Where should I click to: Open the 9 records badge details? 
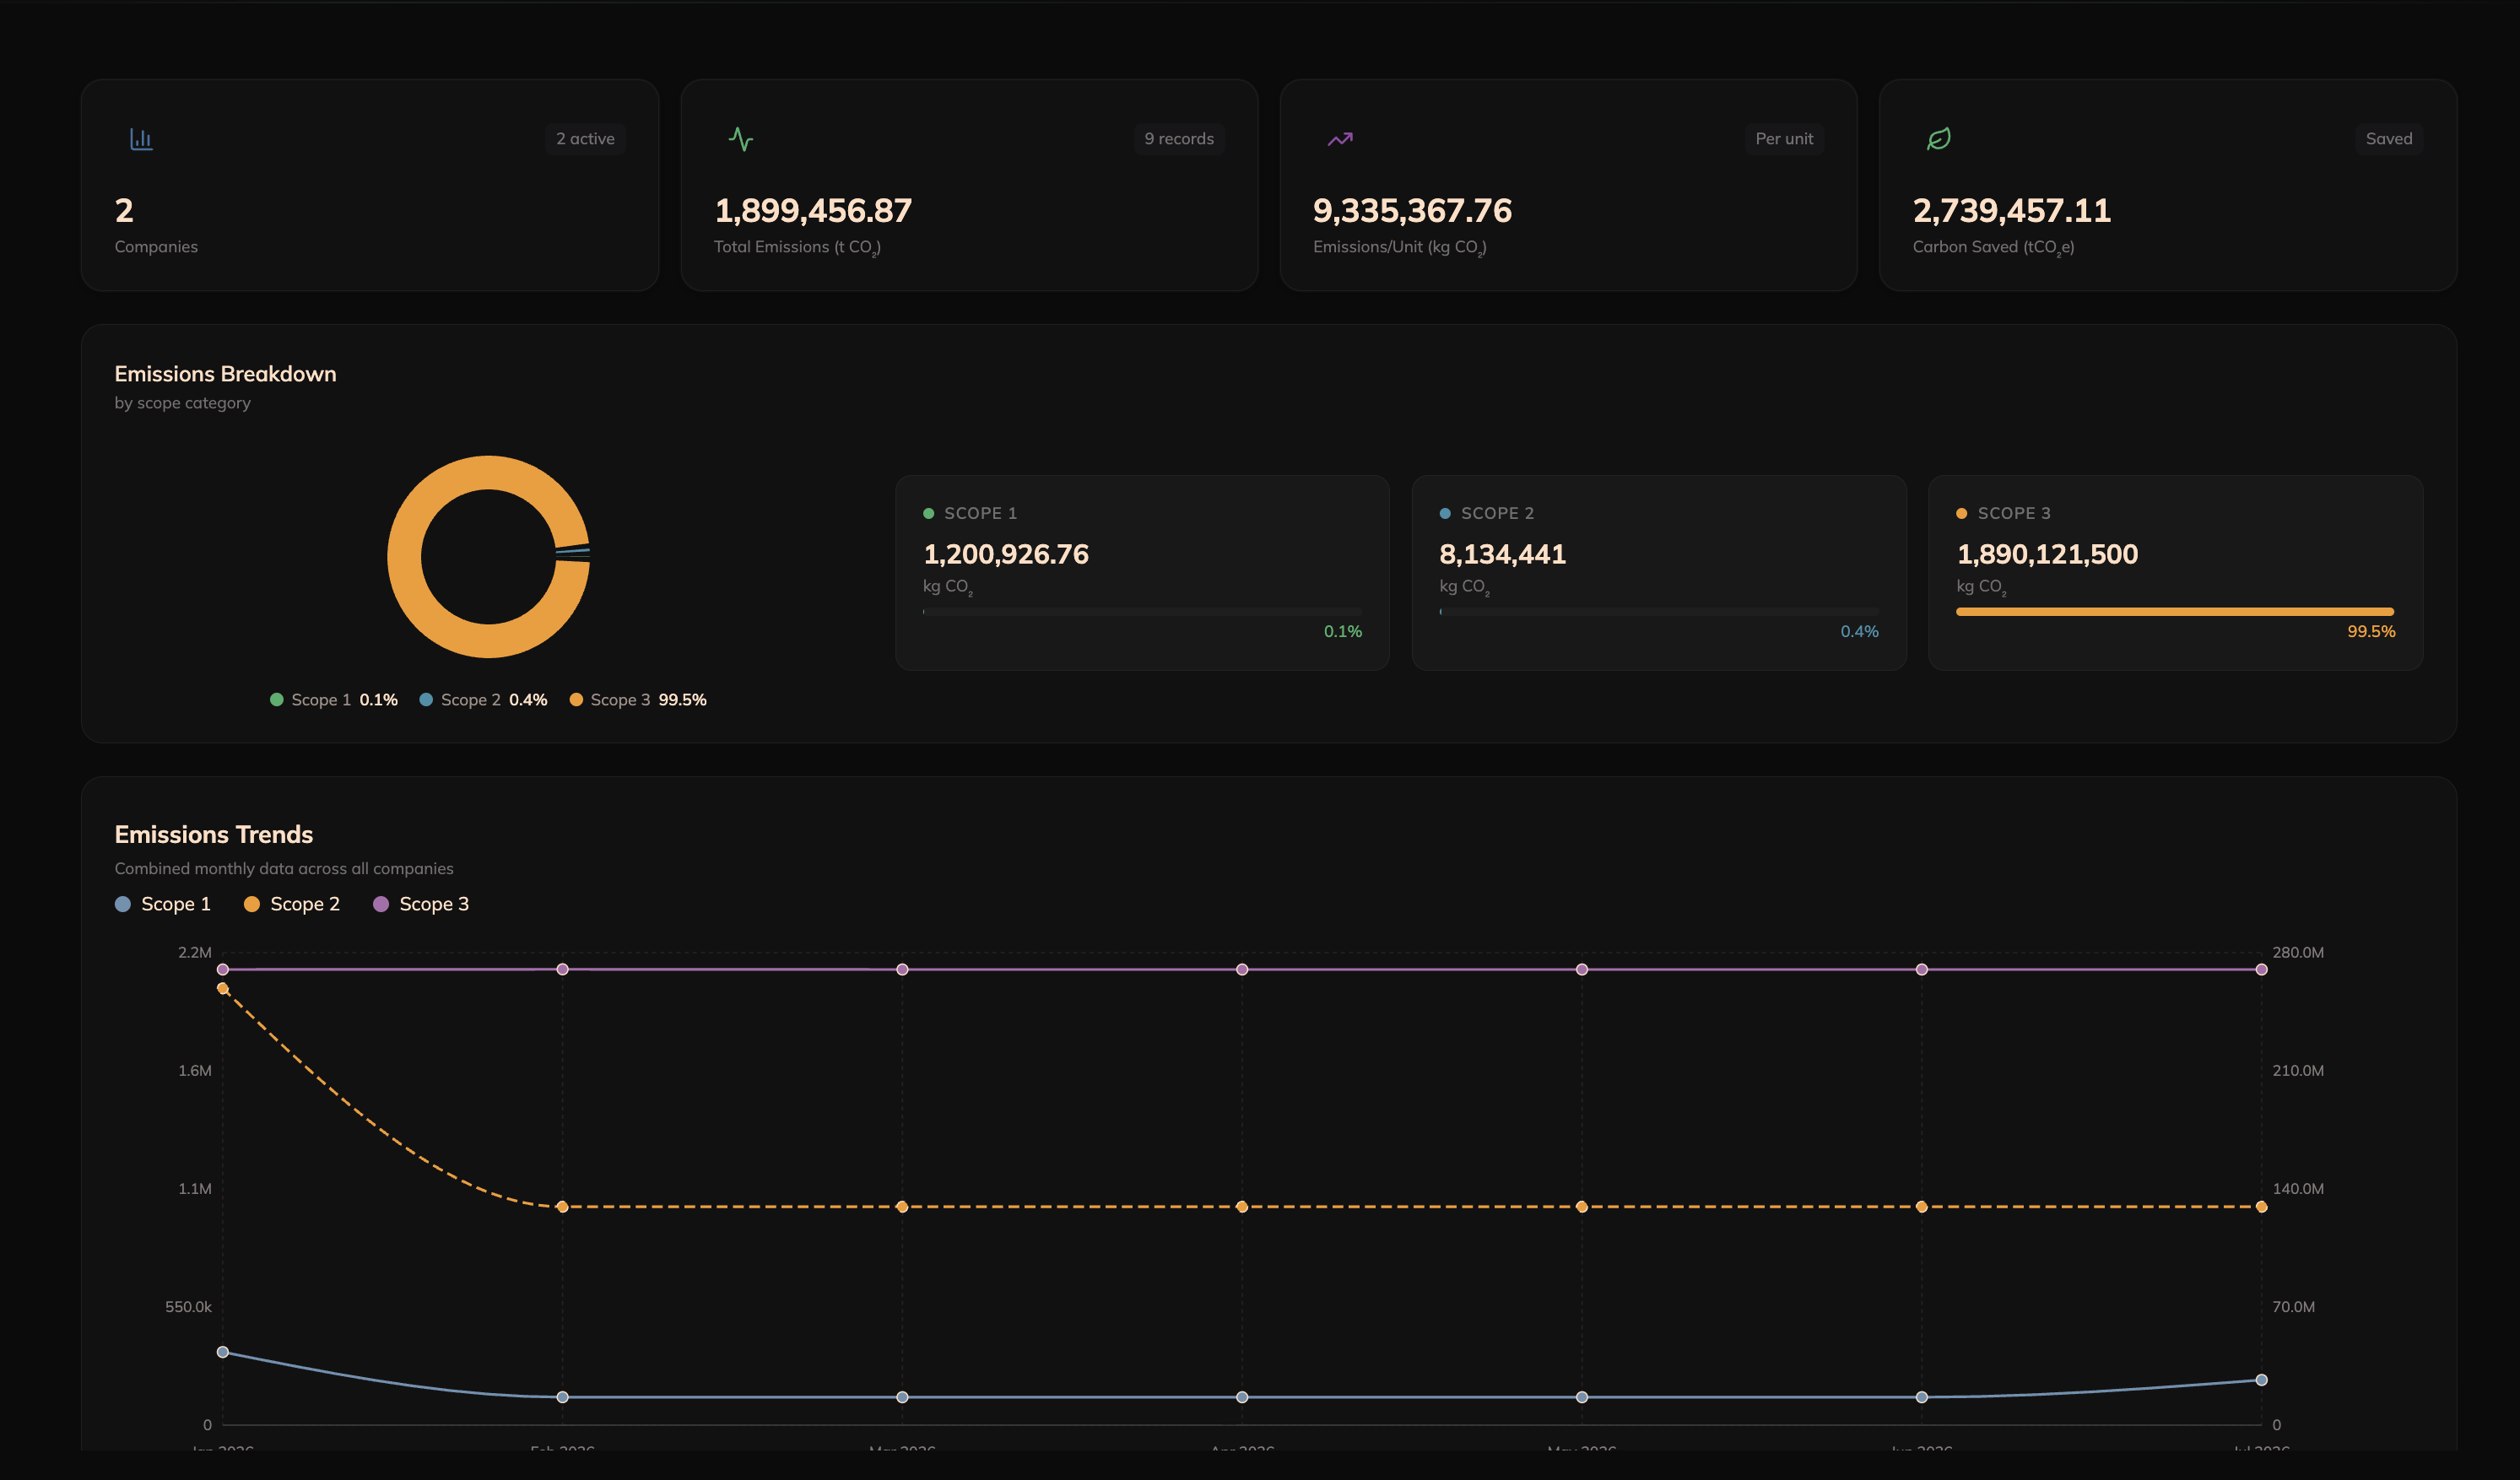tap(1178, 139)
